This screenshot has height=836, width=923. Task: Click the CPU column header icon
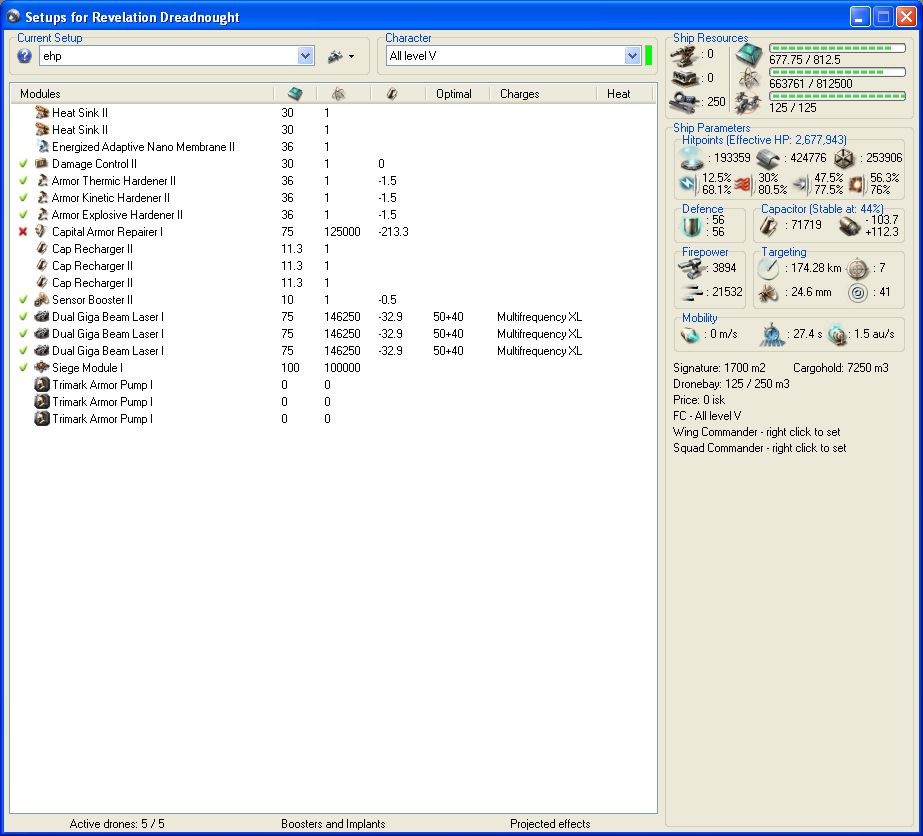pos(294,94)
